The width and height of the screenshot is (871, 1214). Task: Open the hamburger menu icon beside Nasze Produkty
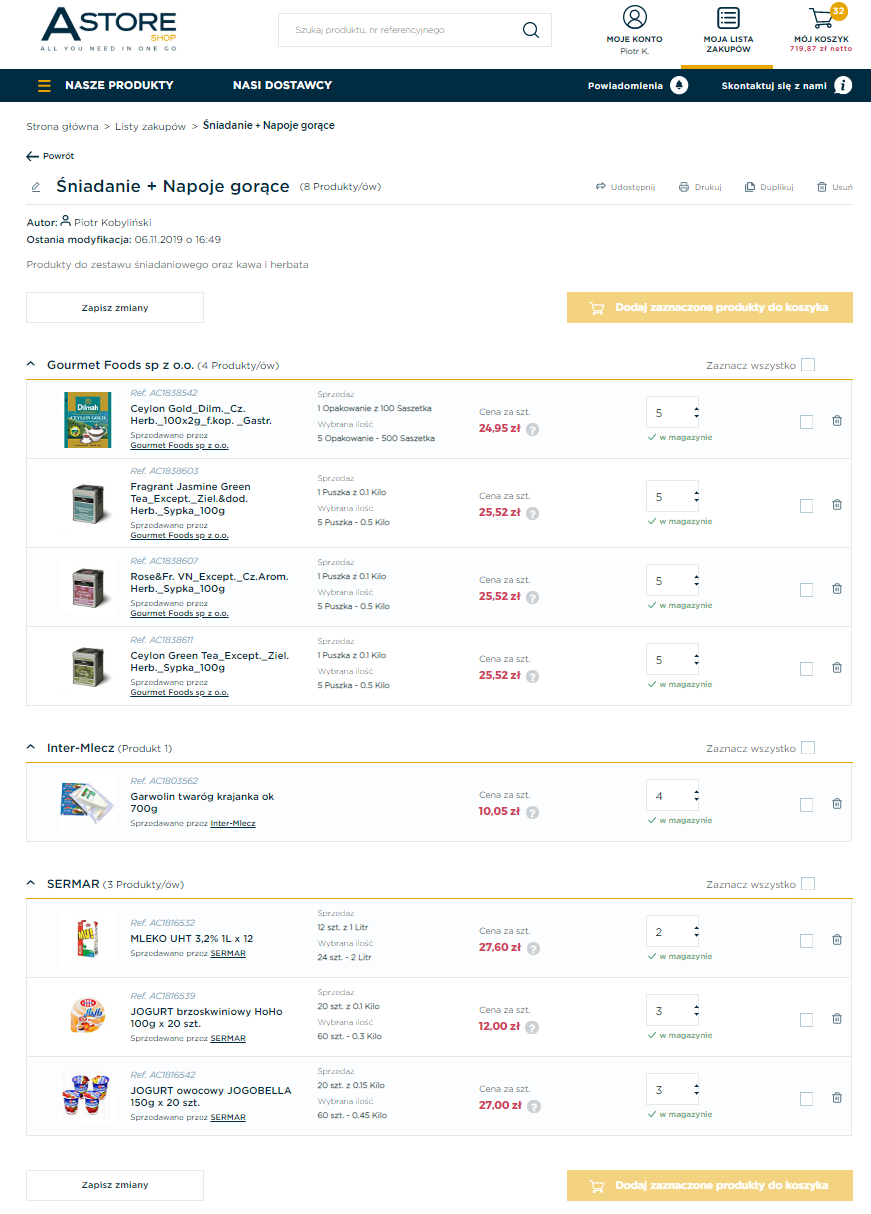44,86
